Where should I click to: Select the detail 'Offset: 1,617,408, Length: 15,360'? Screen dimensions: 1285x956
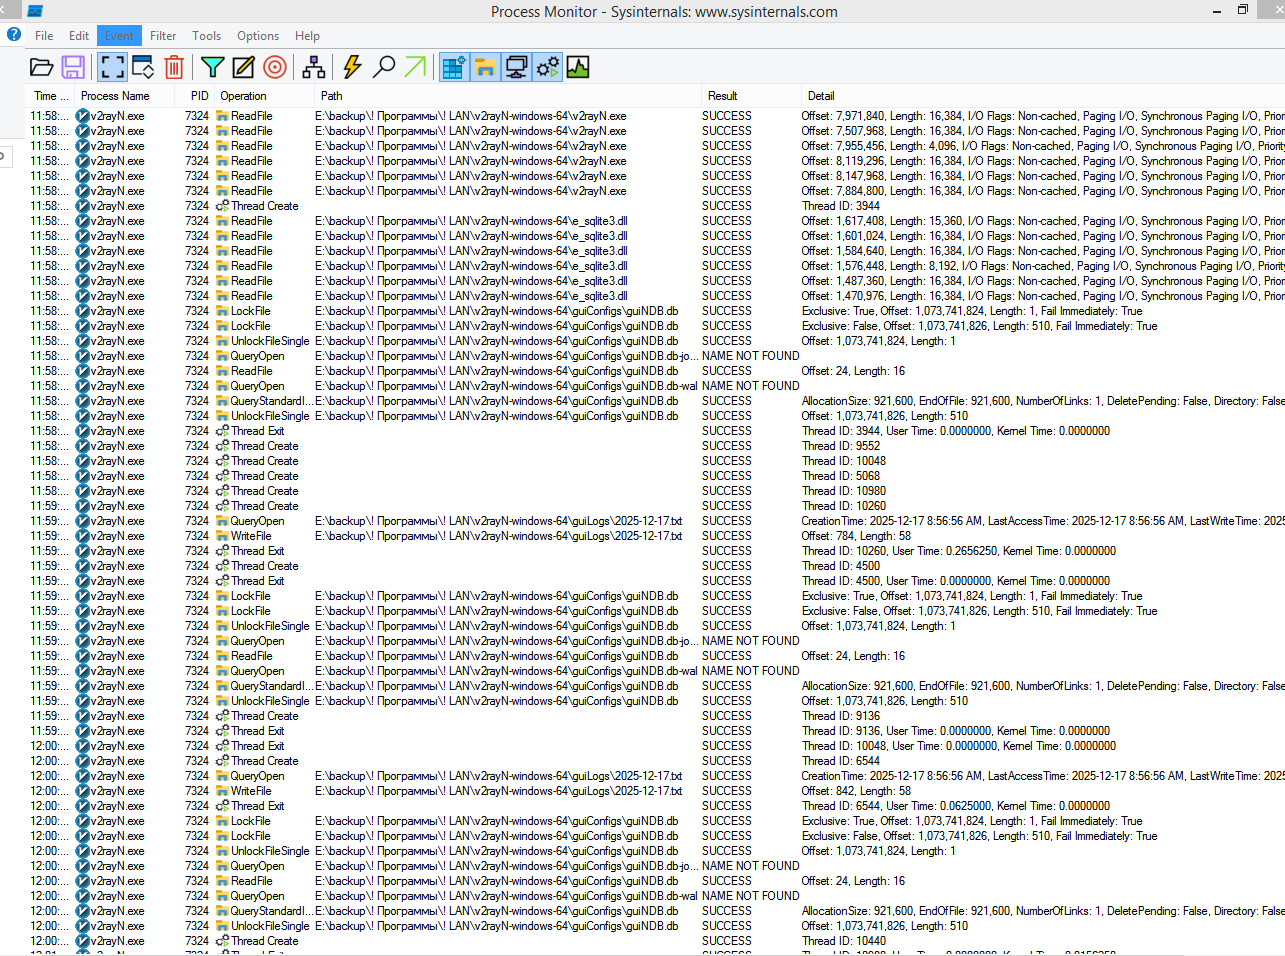(1043, 221)
